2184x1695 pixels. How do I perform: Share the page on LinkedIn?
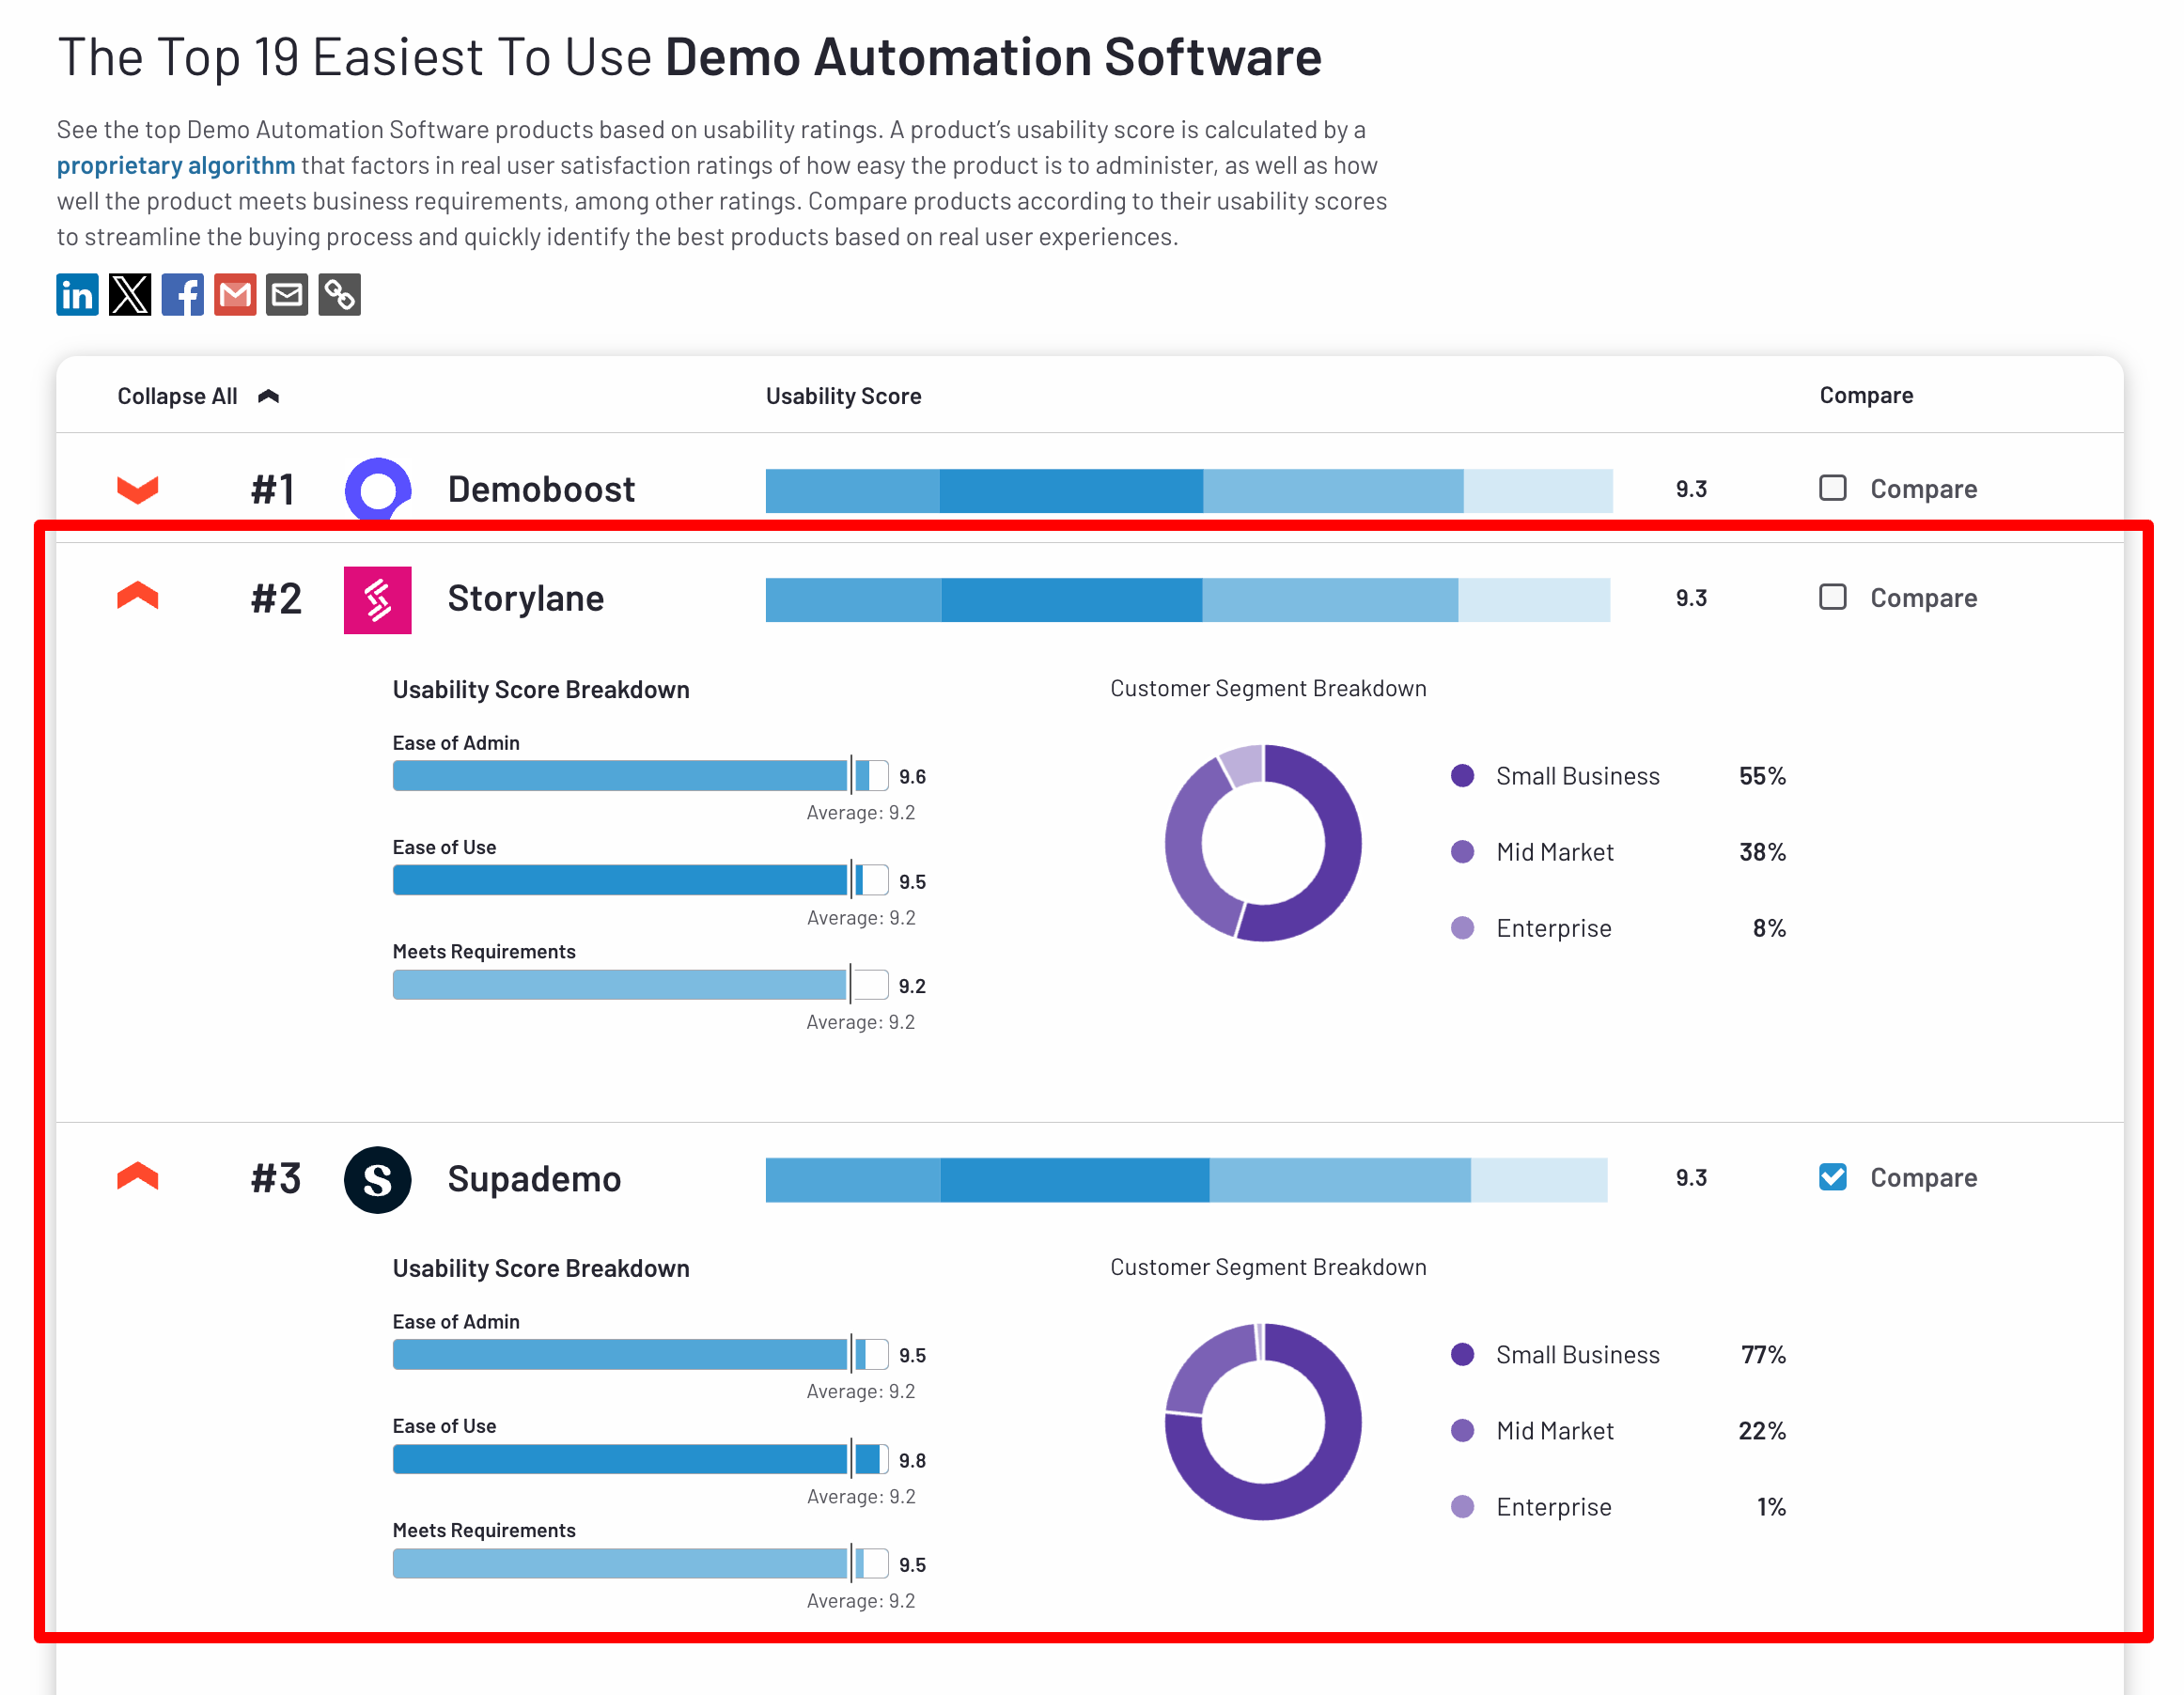coord(77,294)
